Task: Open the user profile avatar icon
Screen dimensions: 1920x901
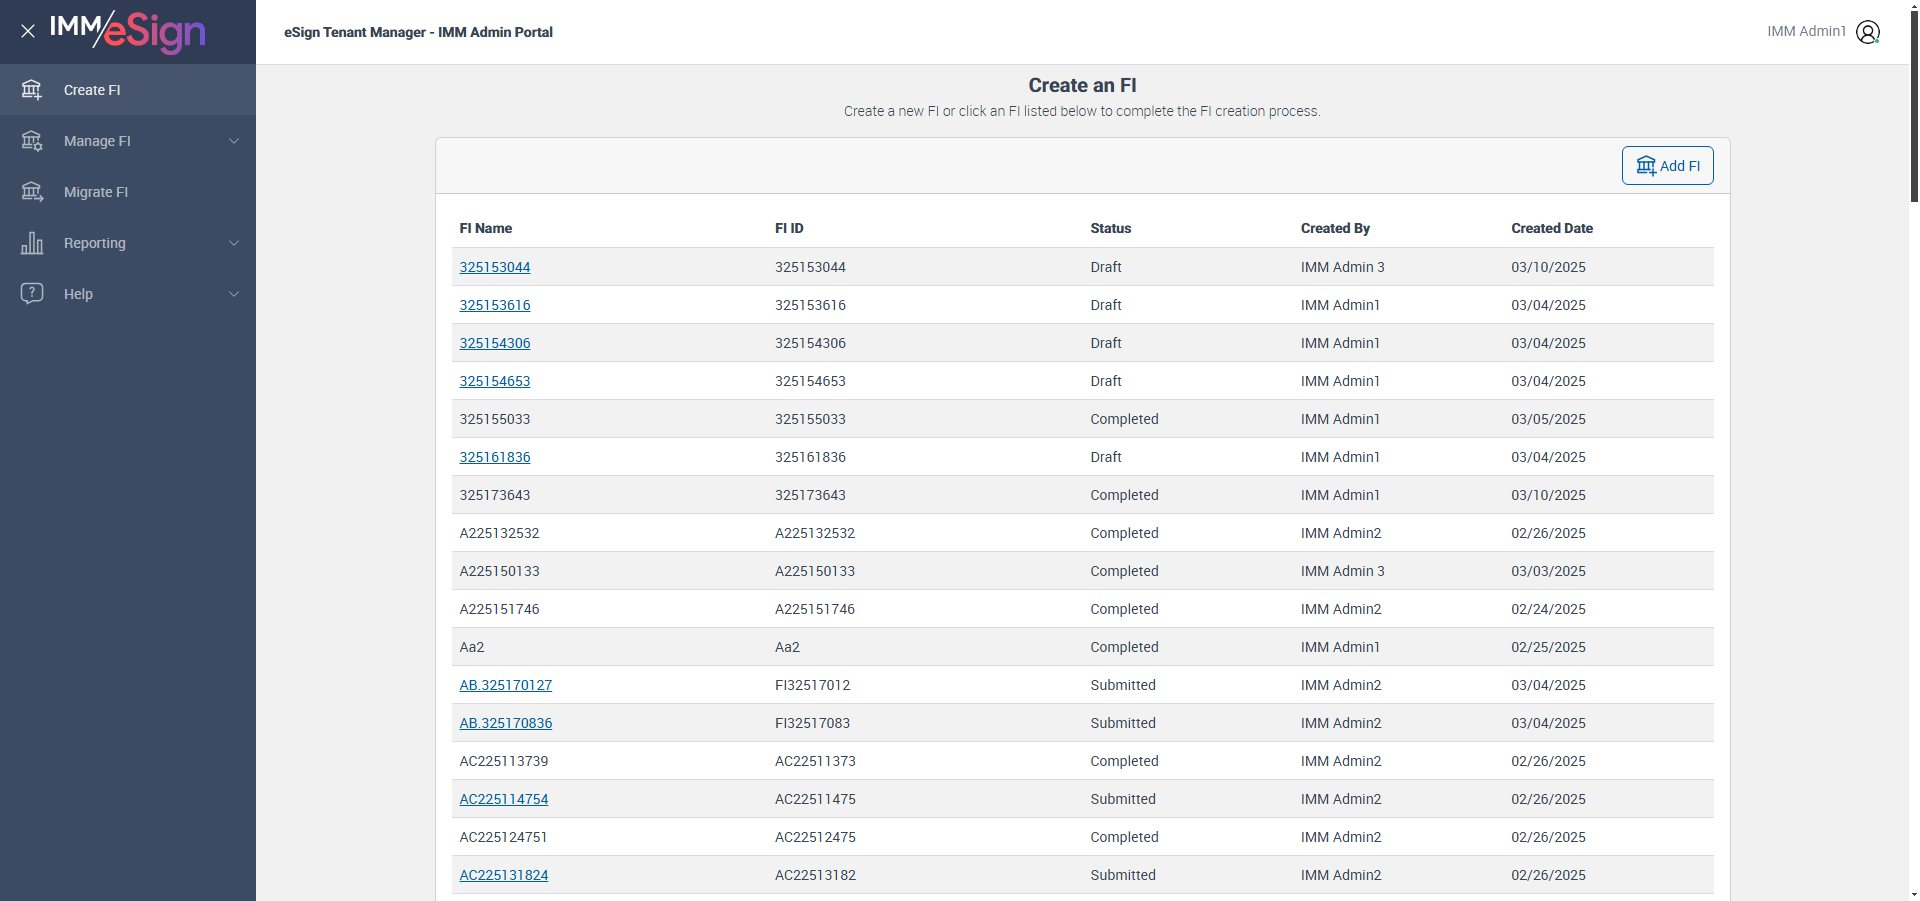Action: click(x=1868, y=32)
